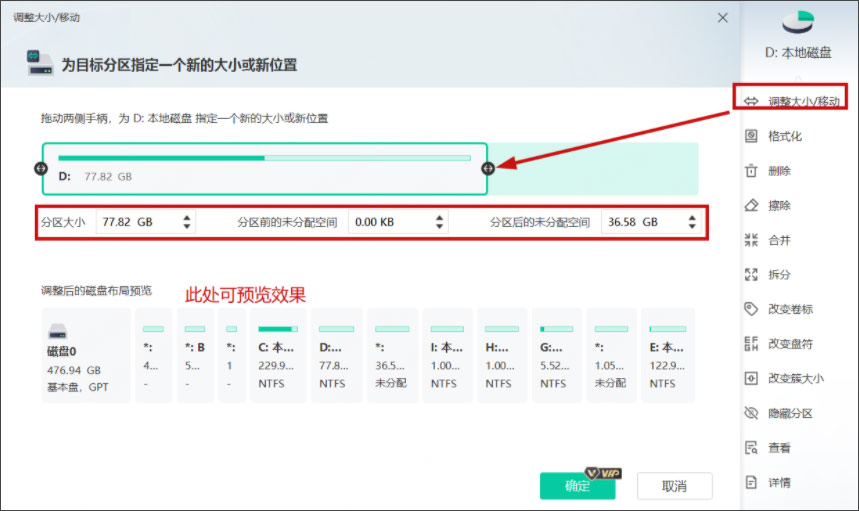
Task: Click 改变盘符 text in the side menu
Action: pos(790,343)
